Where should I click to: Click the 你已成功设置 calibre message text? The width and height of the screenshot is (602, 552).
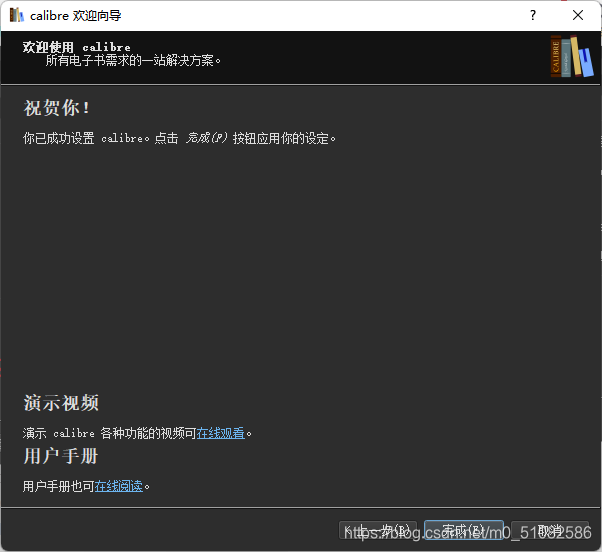coord(179,138)
